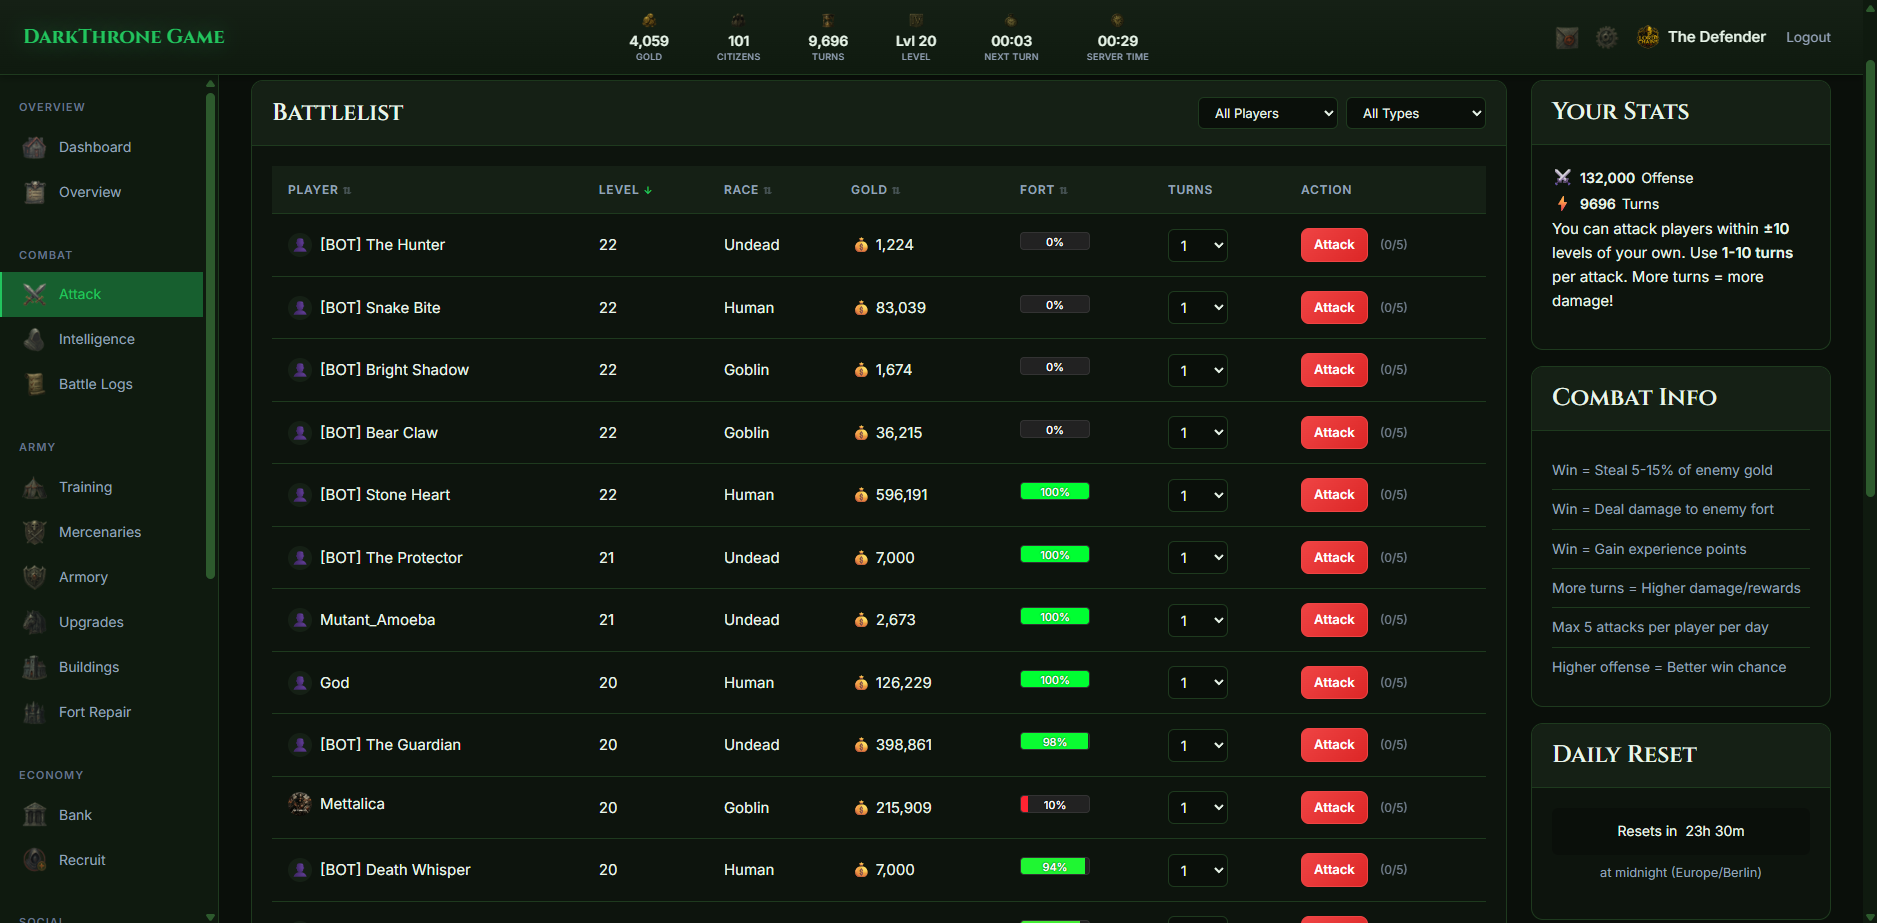Image resolution: width=1877 pixels, height=923 pixels.
Task: Open the Intelligence icon in sidebar
Action: point(35,340)
